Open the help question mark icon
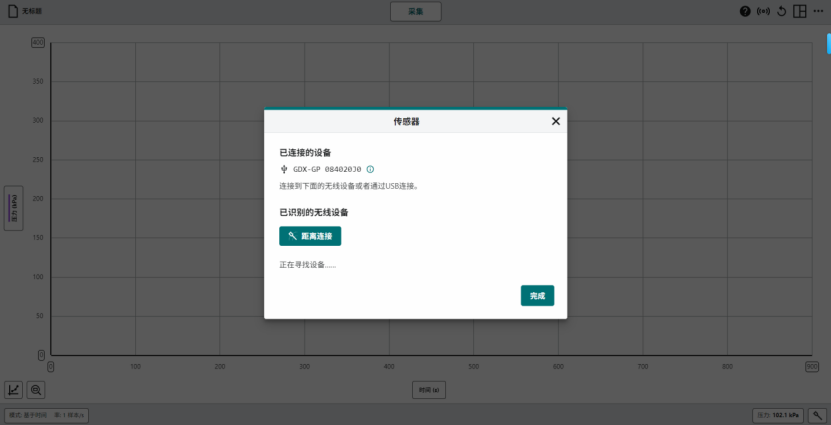 coord(745,11)
